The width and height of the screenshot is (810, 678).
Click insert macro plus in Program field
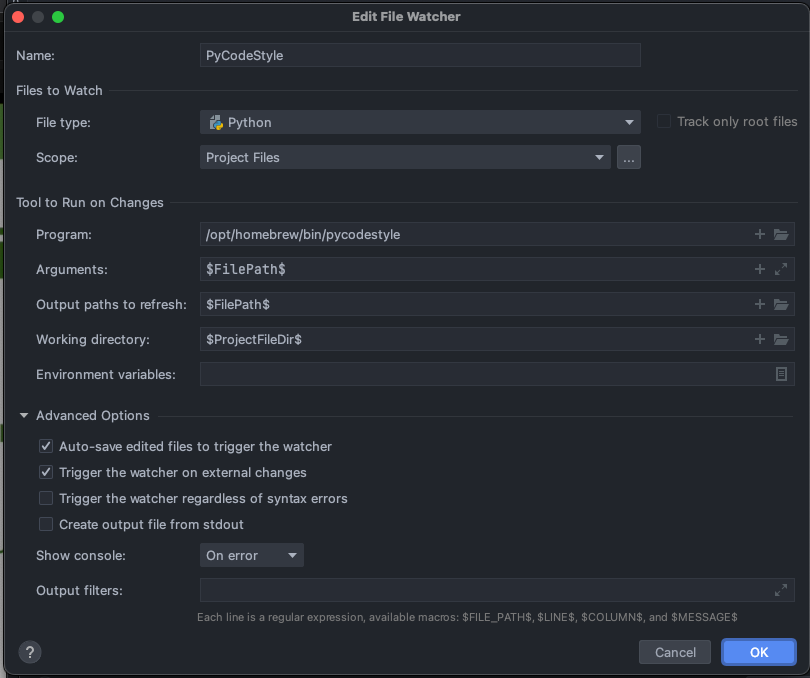(x=760, y=235)
